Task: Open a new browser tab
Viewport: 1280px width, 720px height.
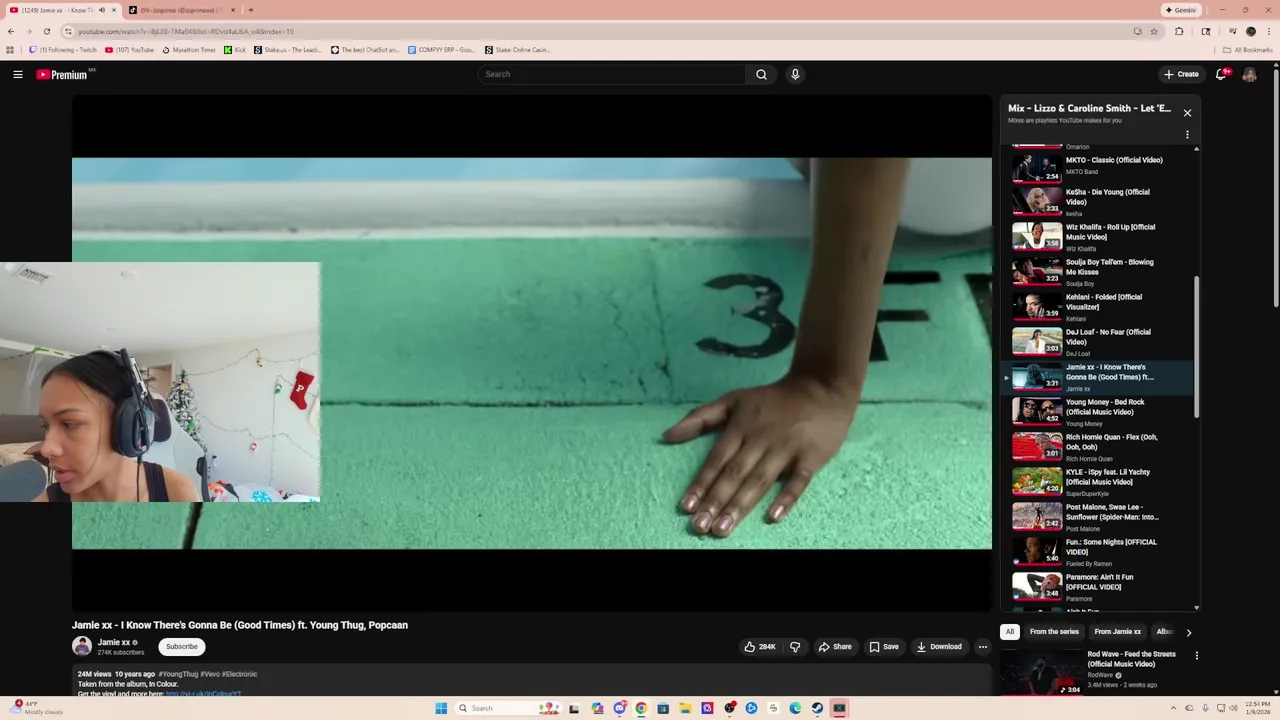Action: click(x=250, y=10)
